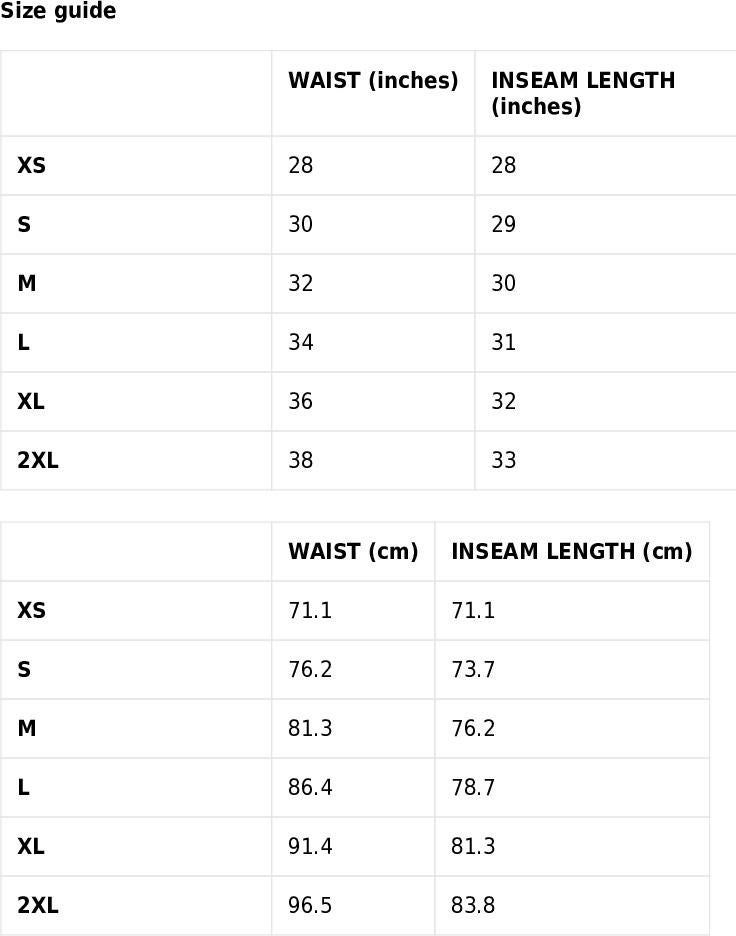Select the INSEAM LENGTH (inches) header
This screenshot has width=736, height=936.
coord(583,93)
